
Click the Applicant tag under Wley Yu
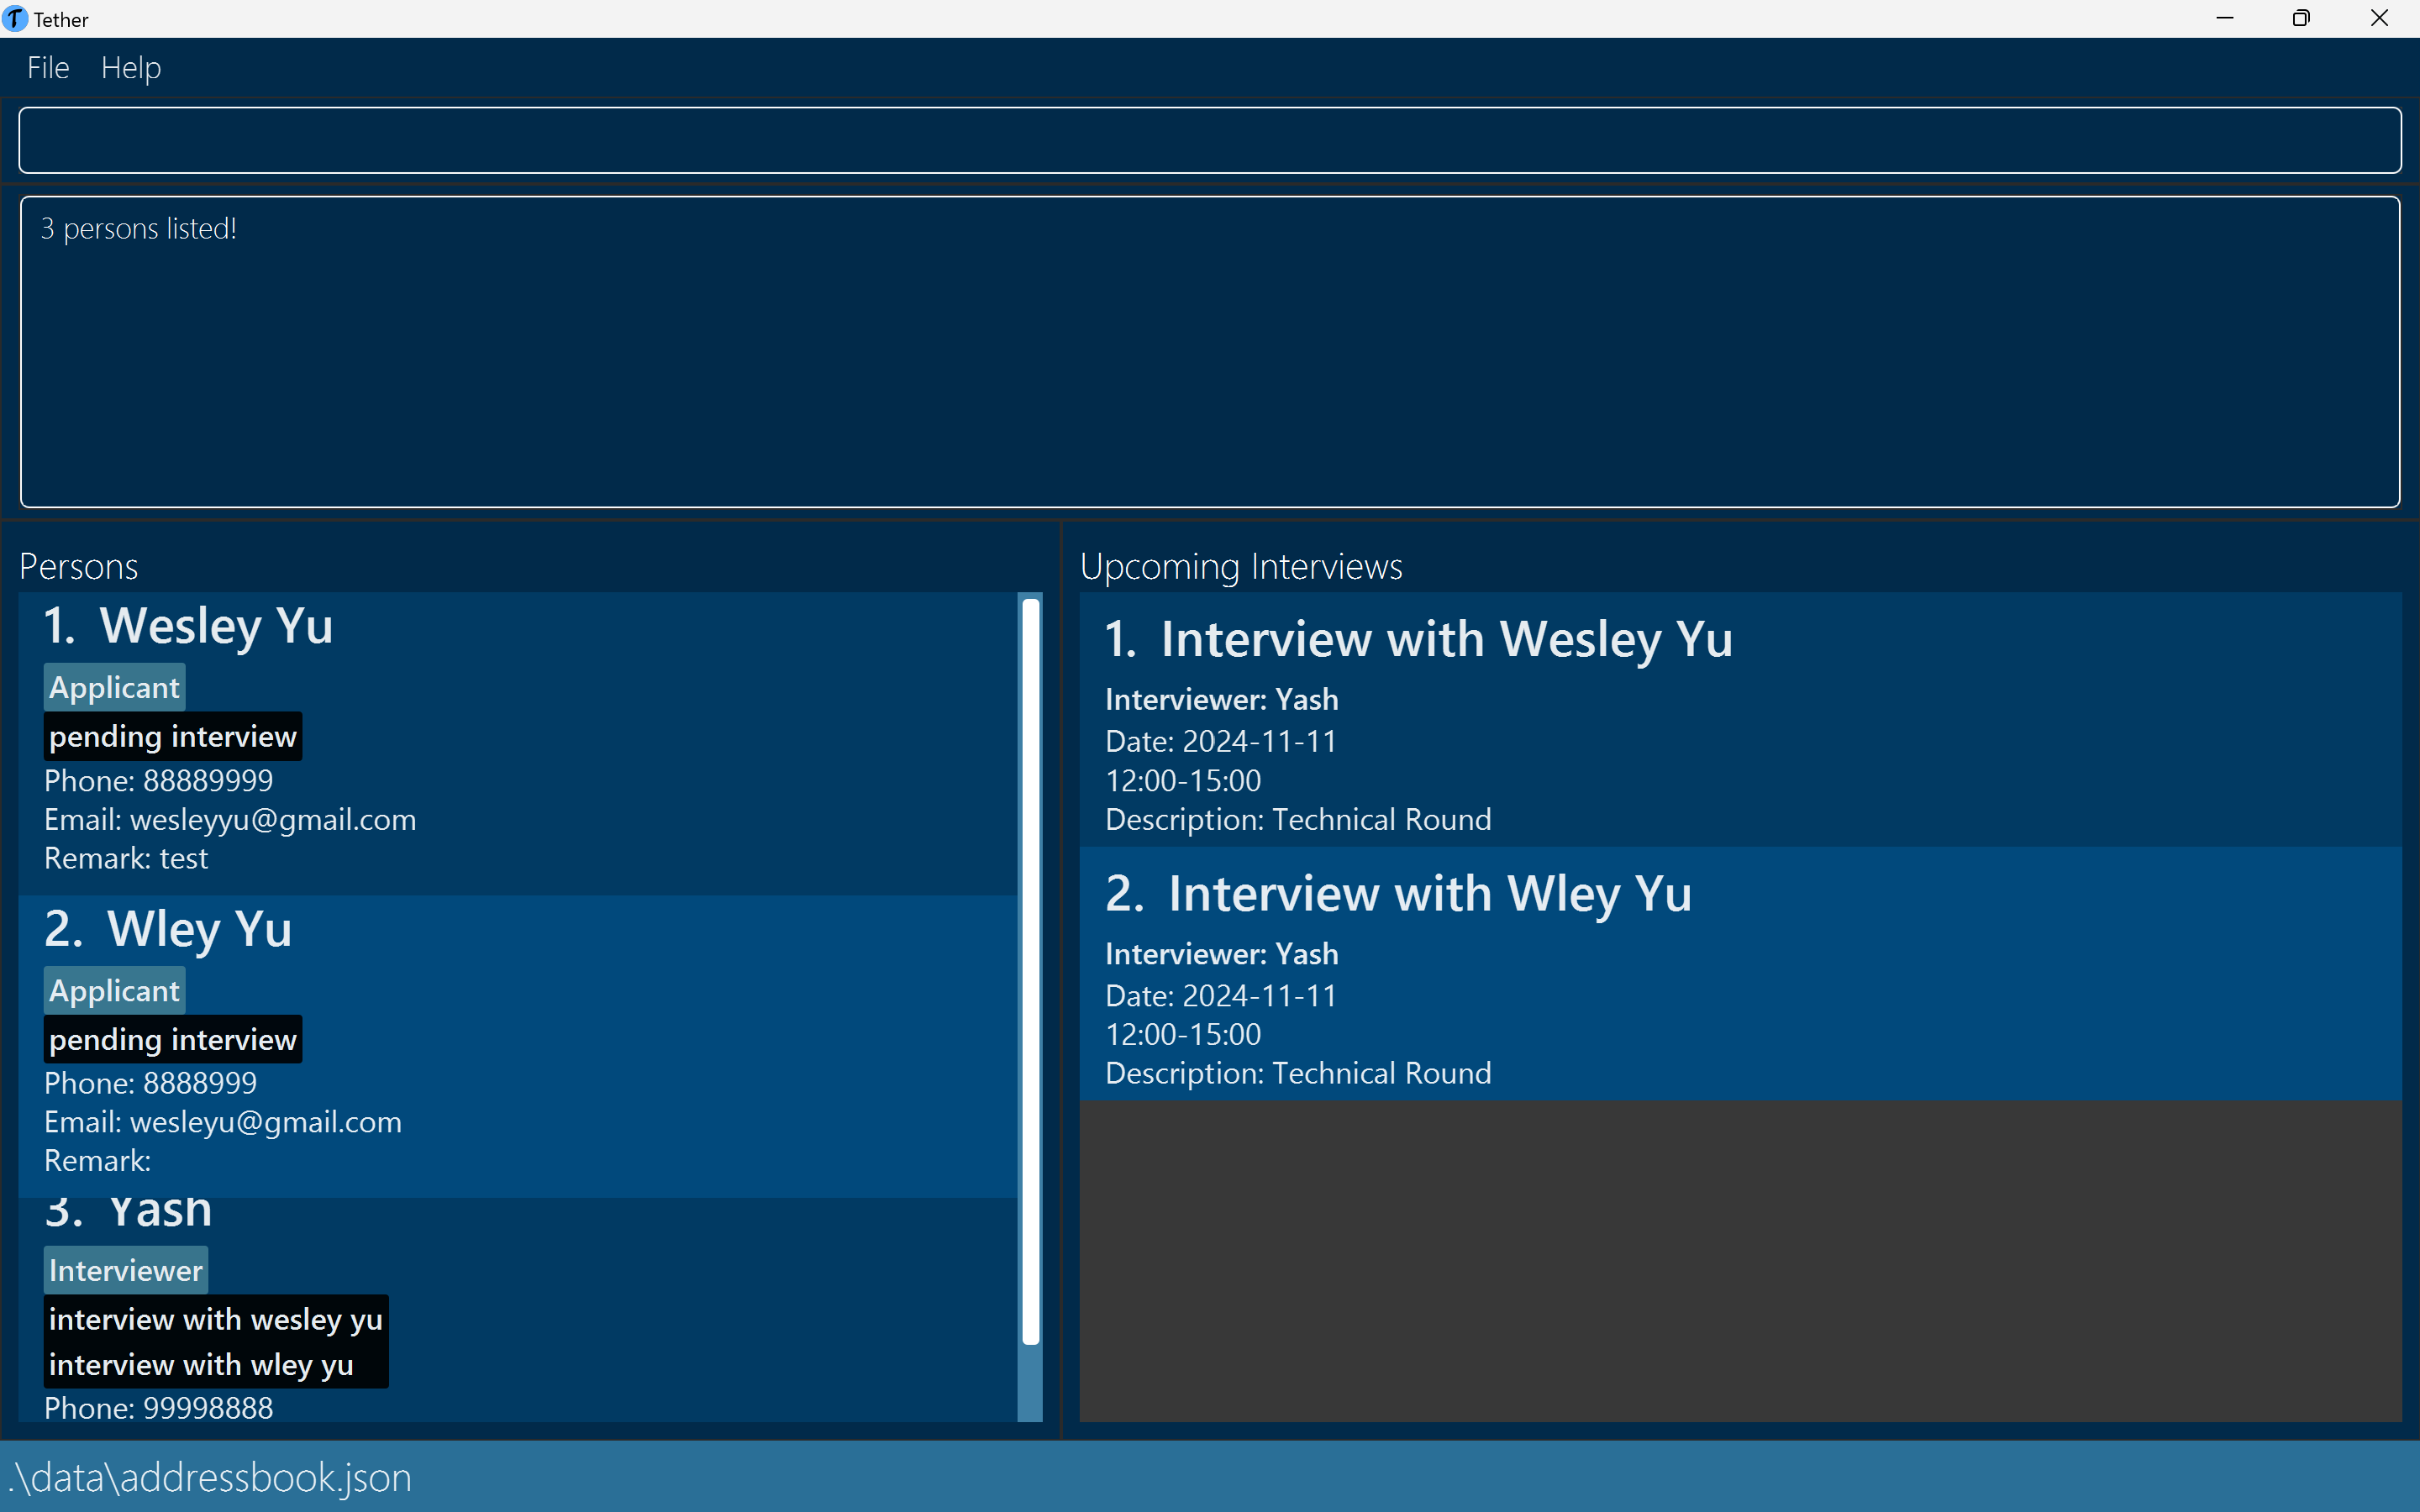point(115,991)
